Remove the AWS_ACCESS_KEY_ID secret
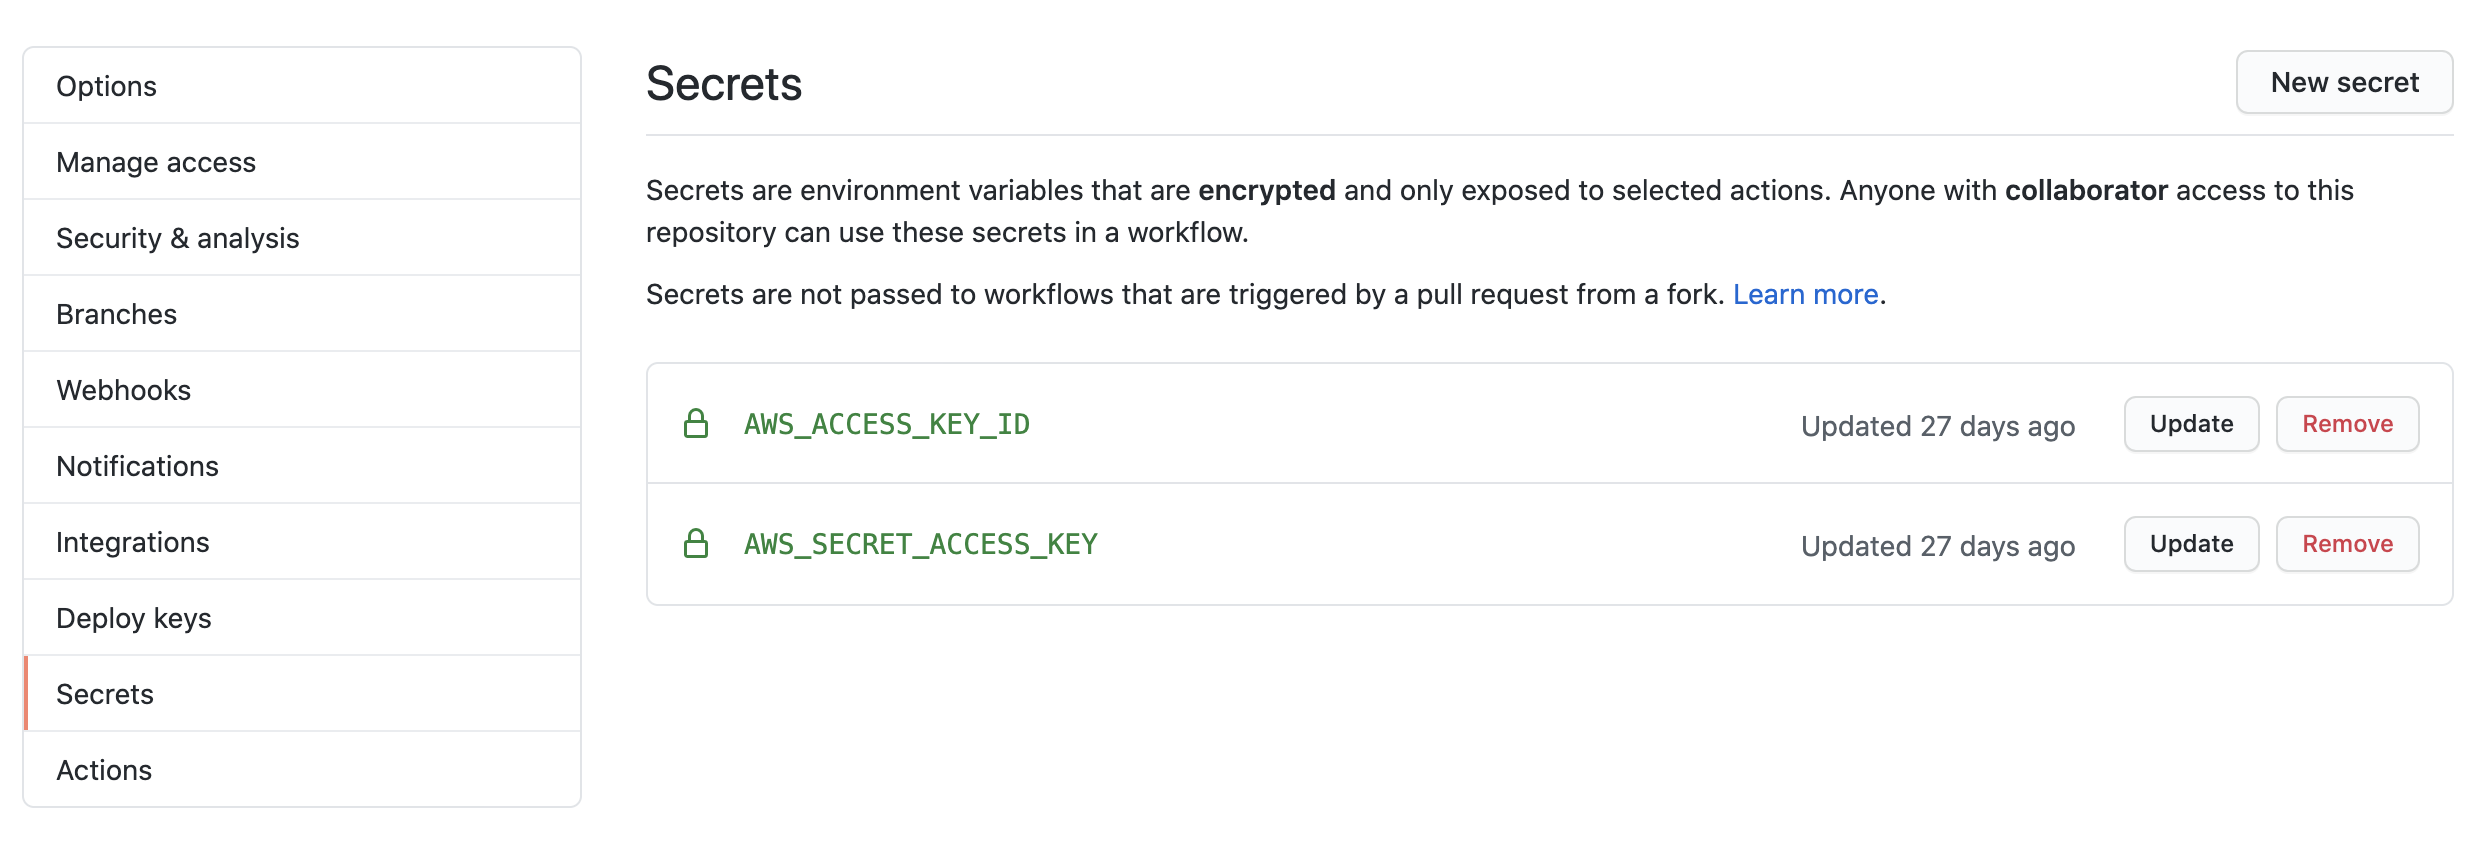Screen dimensions: 2488x860 pos(2347,424)
